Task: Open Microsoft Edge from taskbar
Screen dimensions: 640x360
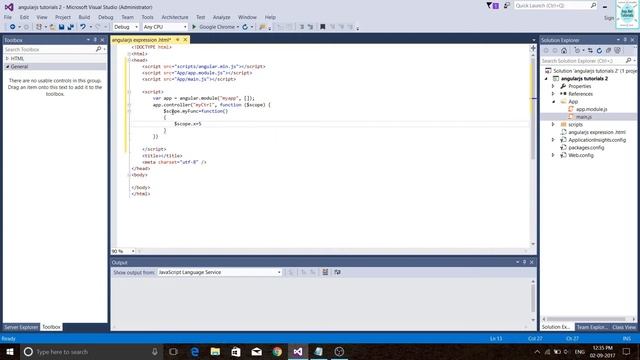Action: click(195, 351)
